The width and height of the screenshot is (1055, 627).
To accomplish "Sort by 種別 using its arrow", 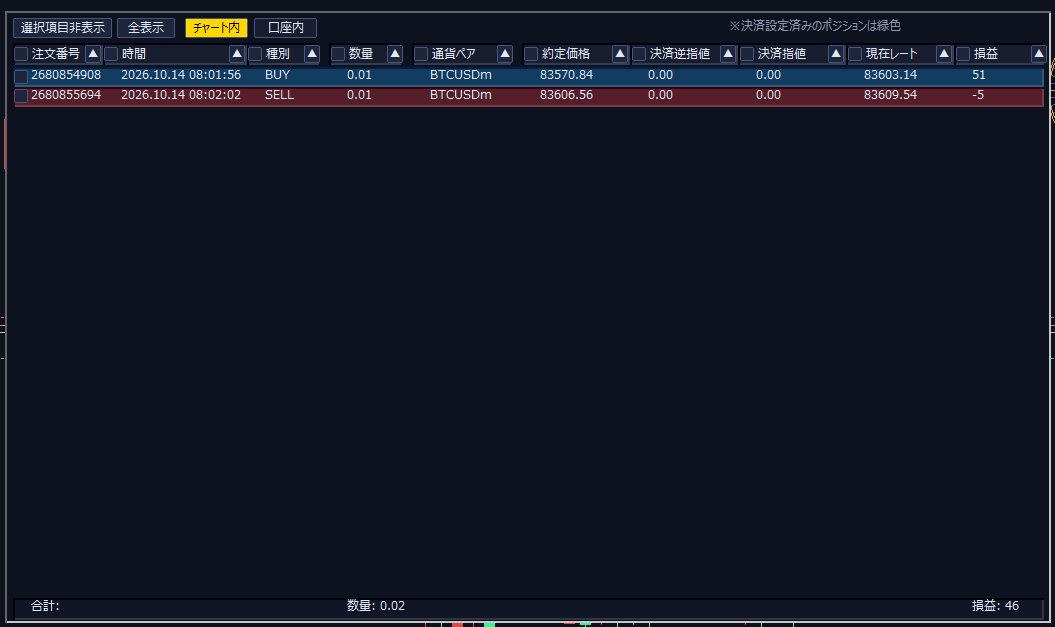I will 312,54.
